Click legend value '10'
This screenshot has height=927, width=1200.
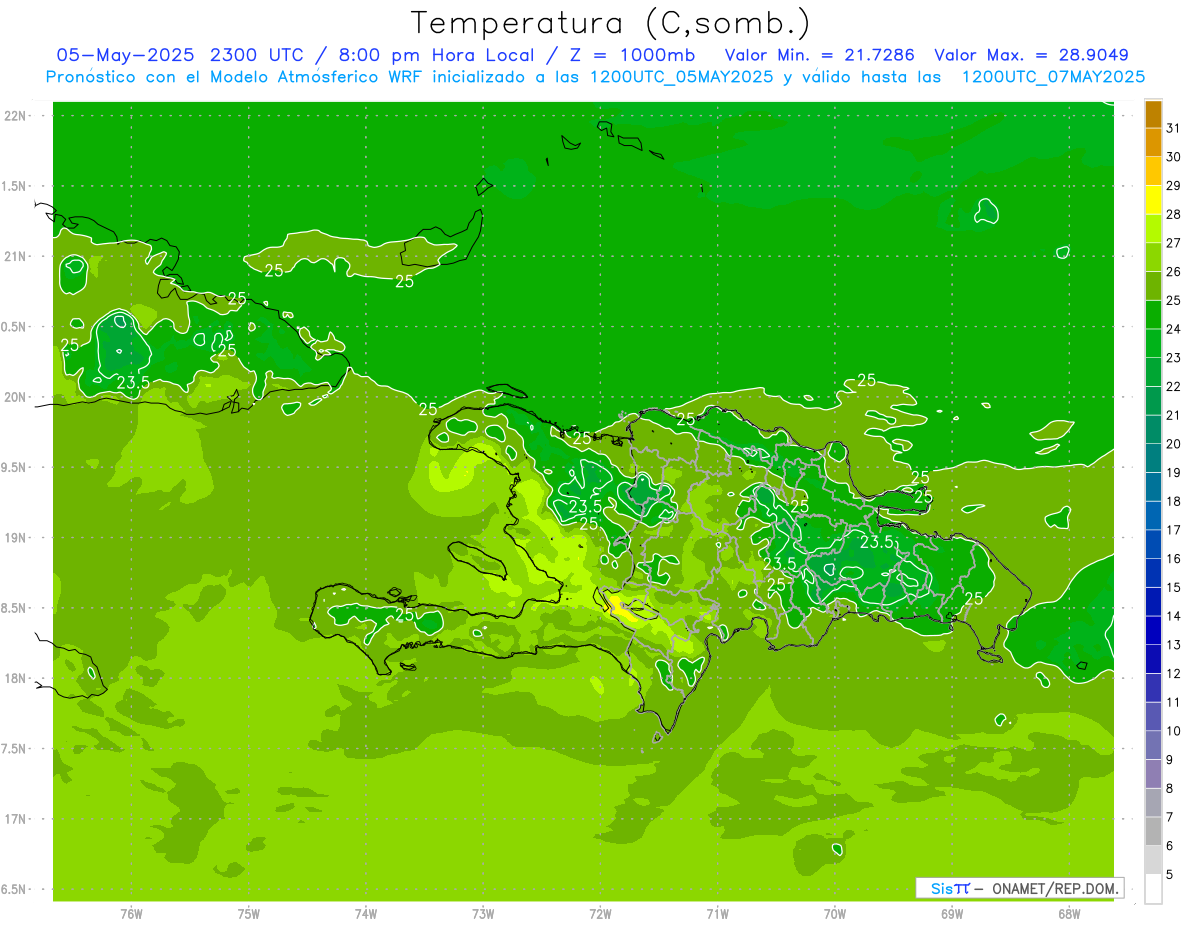(x=1174, y=731)
